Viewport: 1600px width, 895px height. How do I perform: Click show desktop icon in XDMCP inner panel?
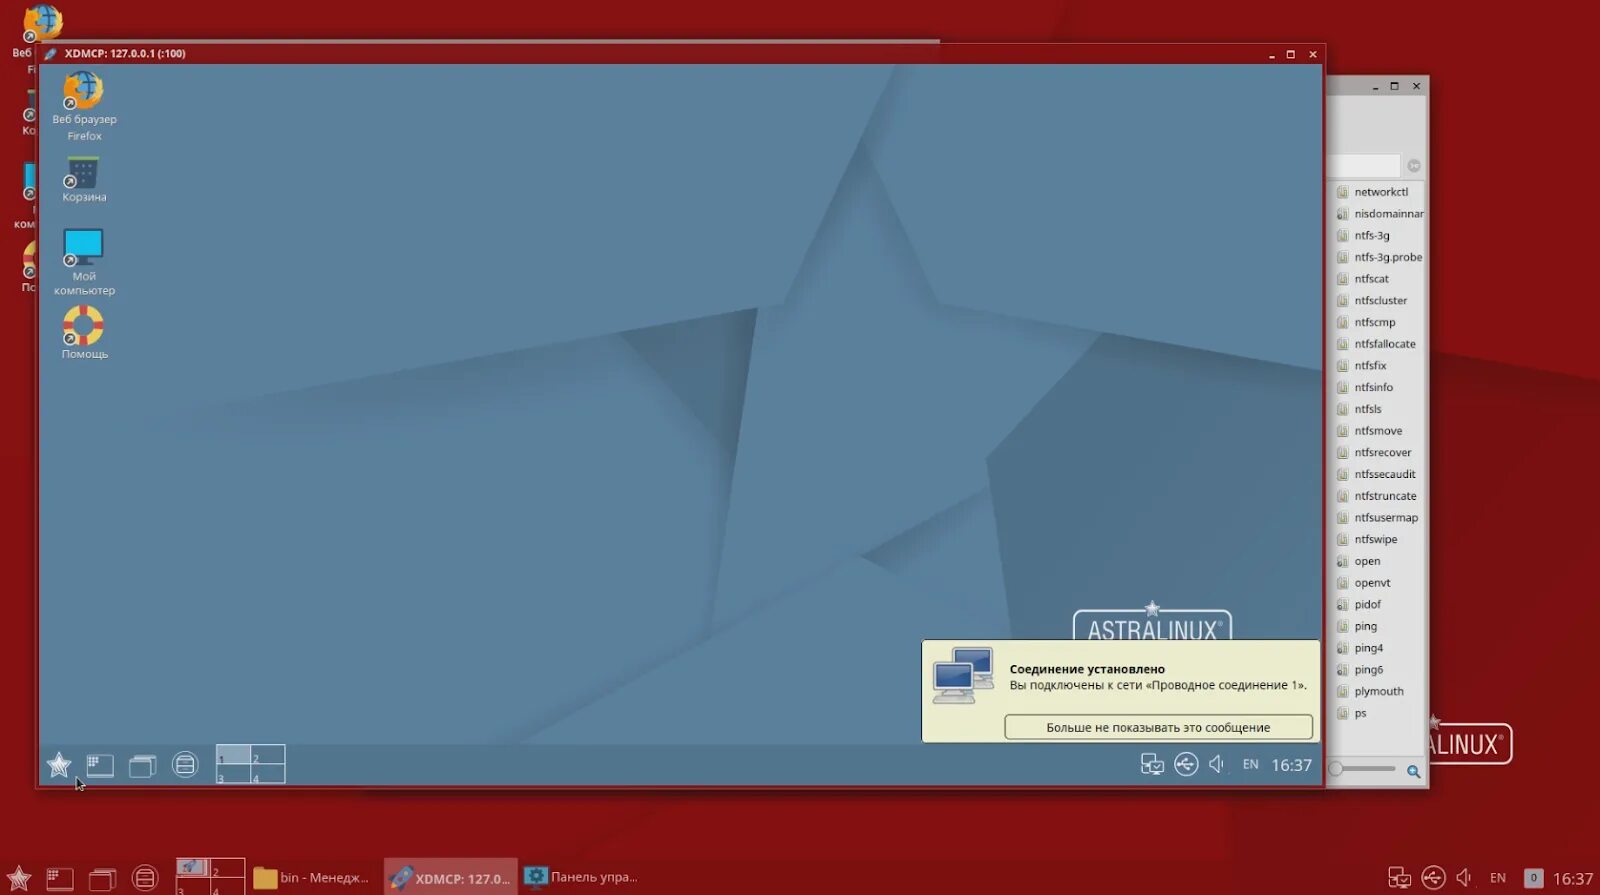click(100, 765)
